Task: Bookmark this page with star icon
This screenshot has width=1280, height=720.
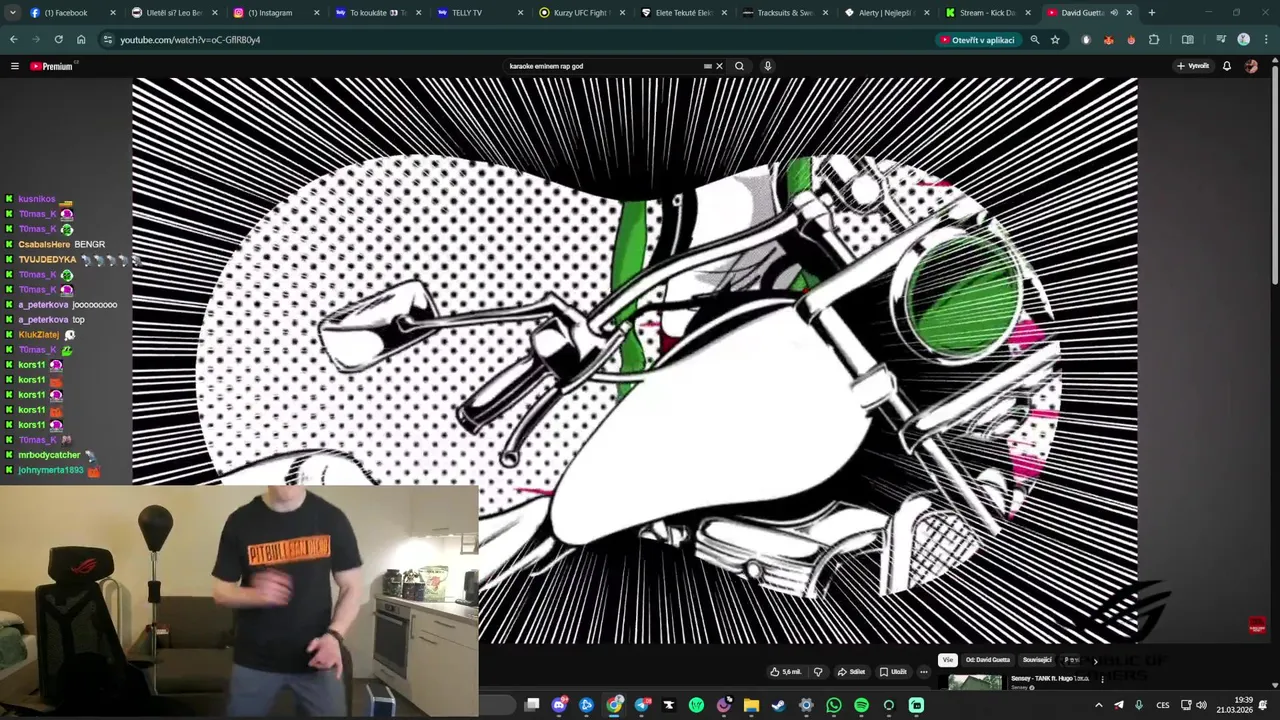Action: (x=1055, y=40)
